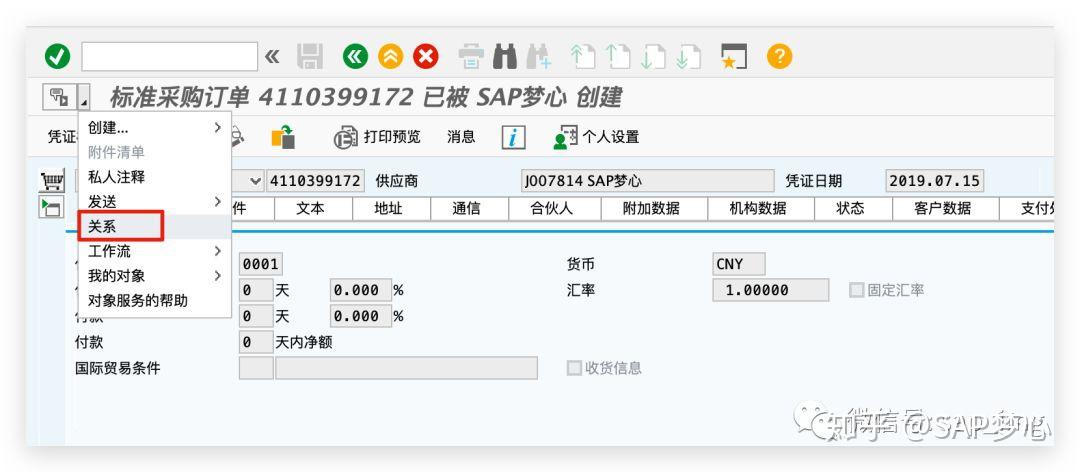Viewport: 1080px width, 472px height.
Task: Click the Print icon
Action: tap(471, 57)
